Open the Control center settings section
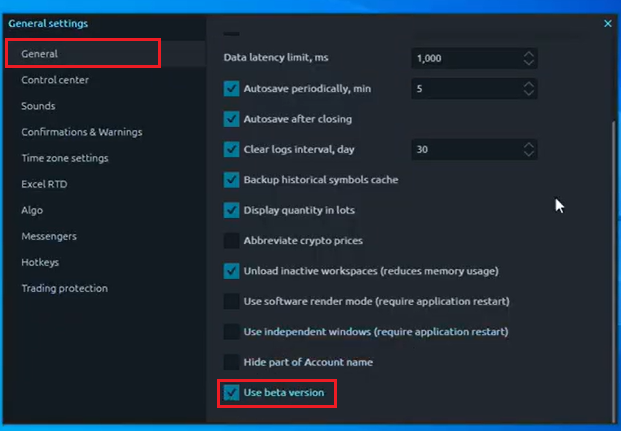The image size is (621, 431). [x=55, y=80]
